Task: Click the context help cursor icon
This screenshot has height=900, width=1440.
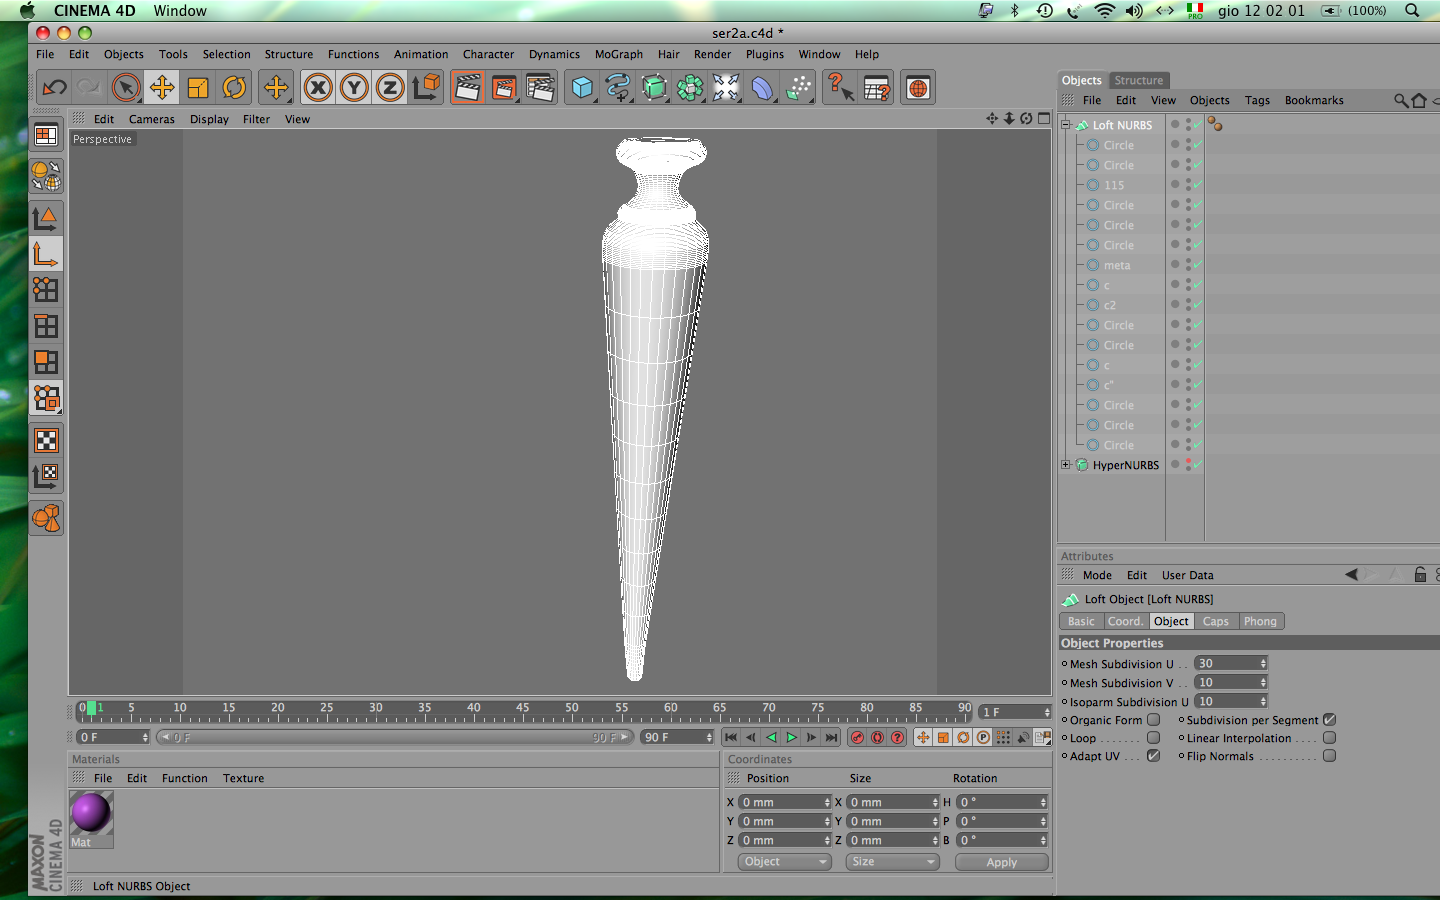Action: click(840, 88)
